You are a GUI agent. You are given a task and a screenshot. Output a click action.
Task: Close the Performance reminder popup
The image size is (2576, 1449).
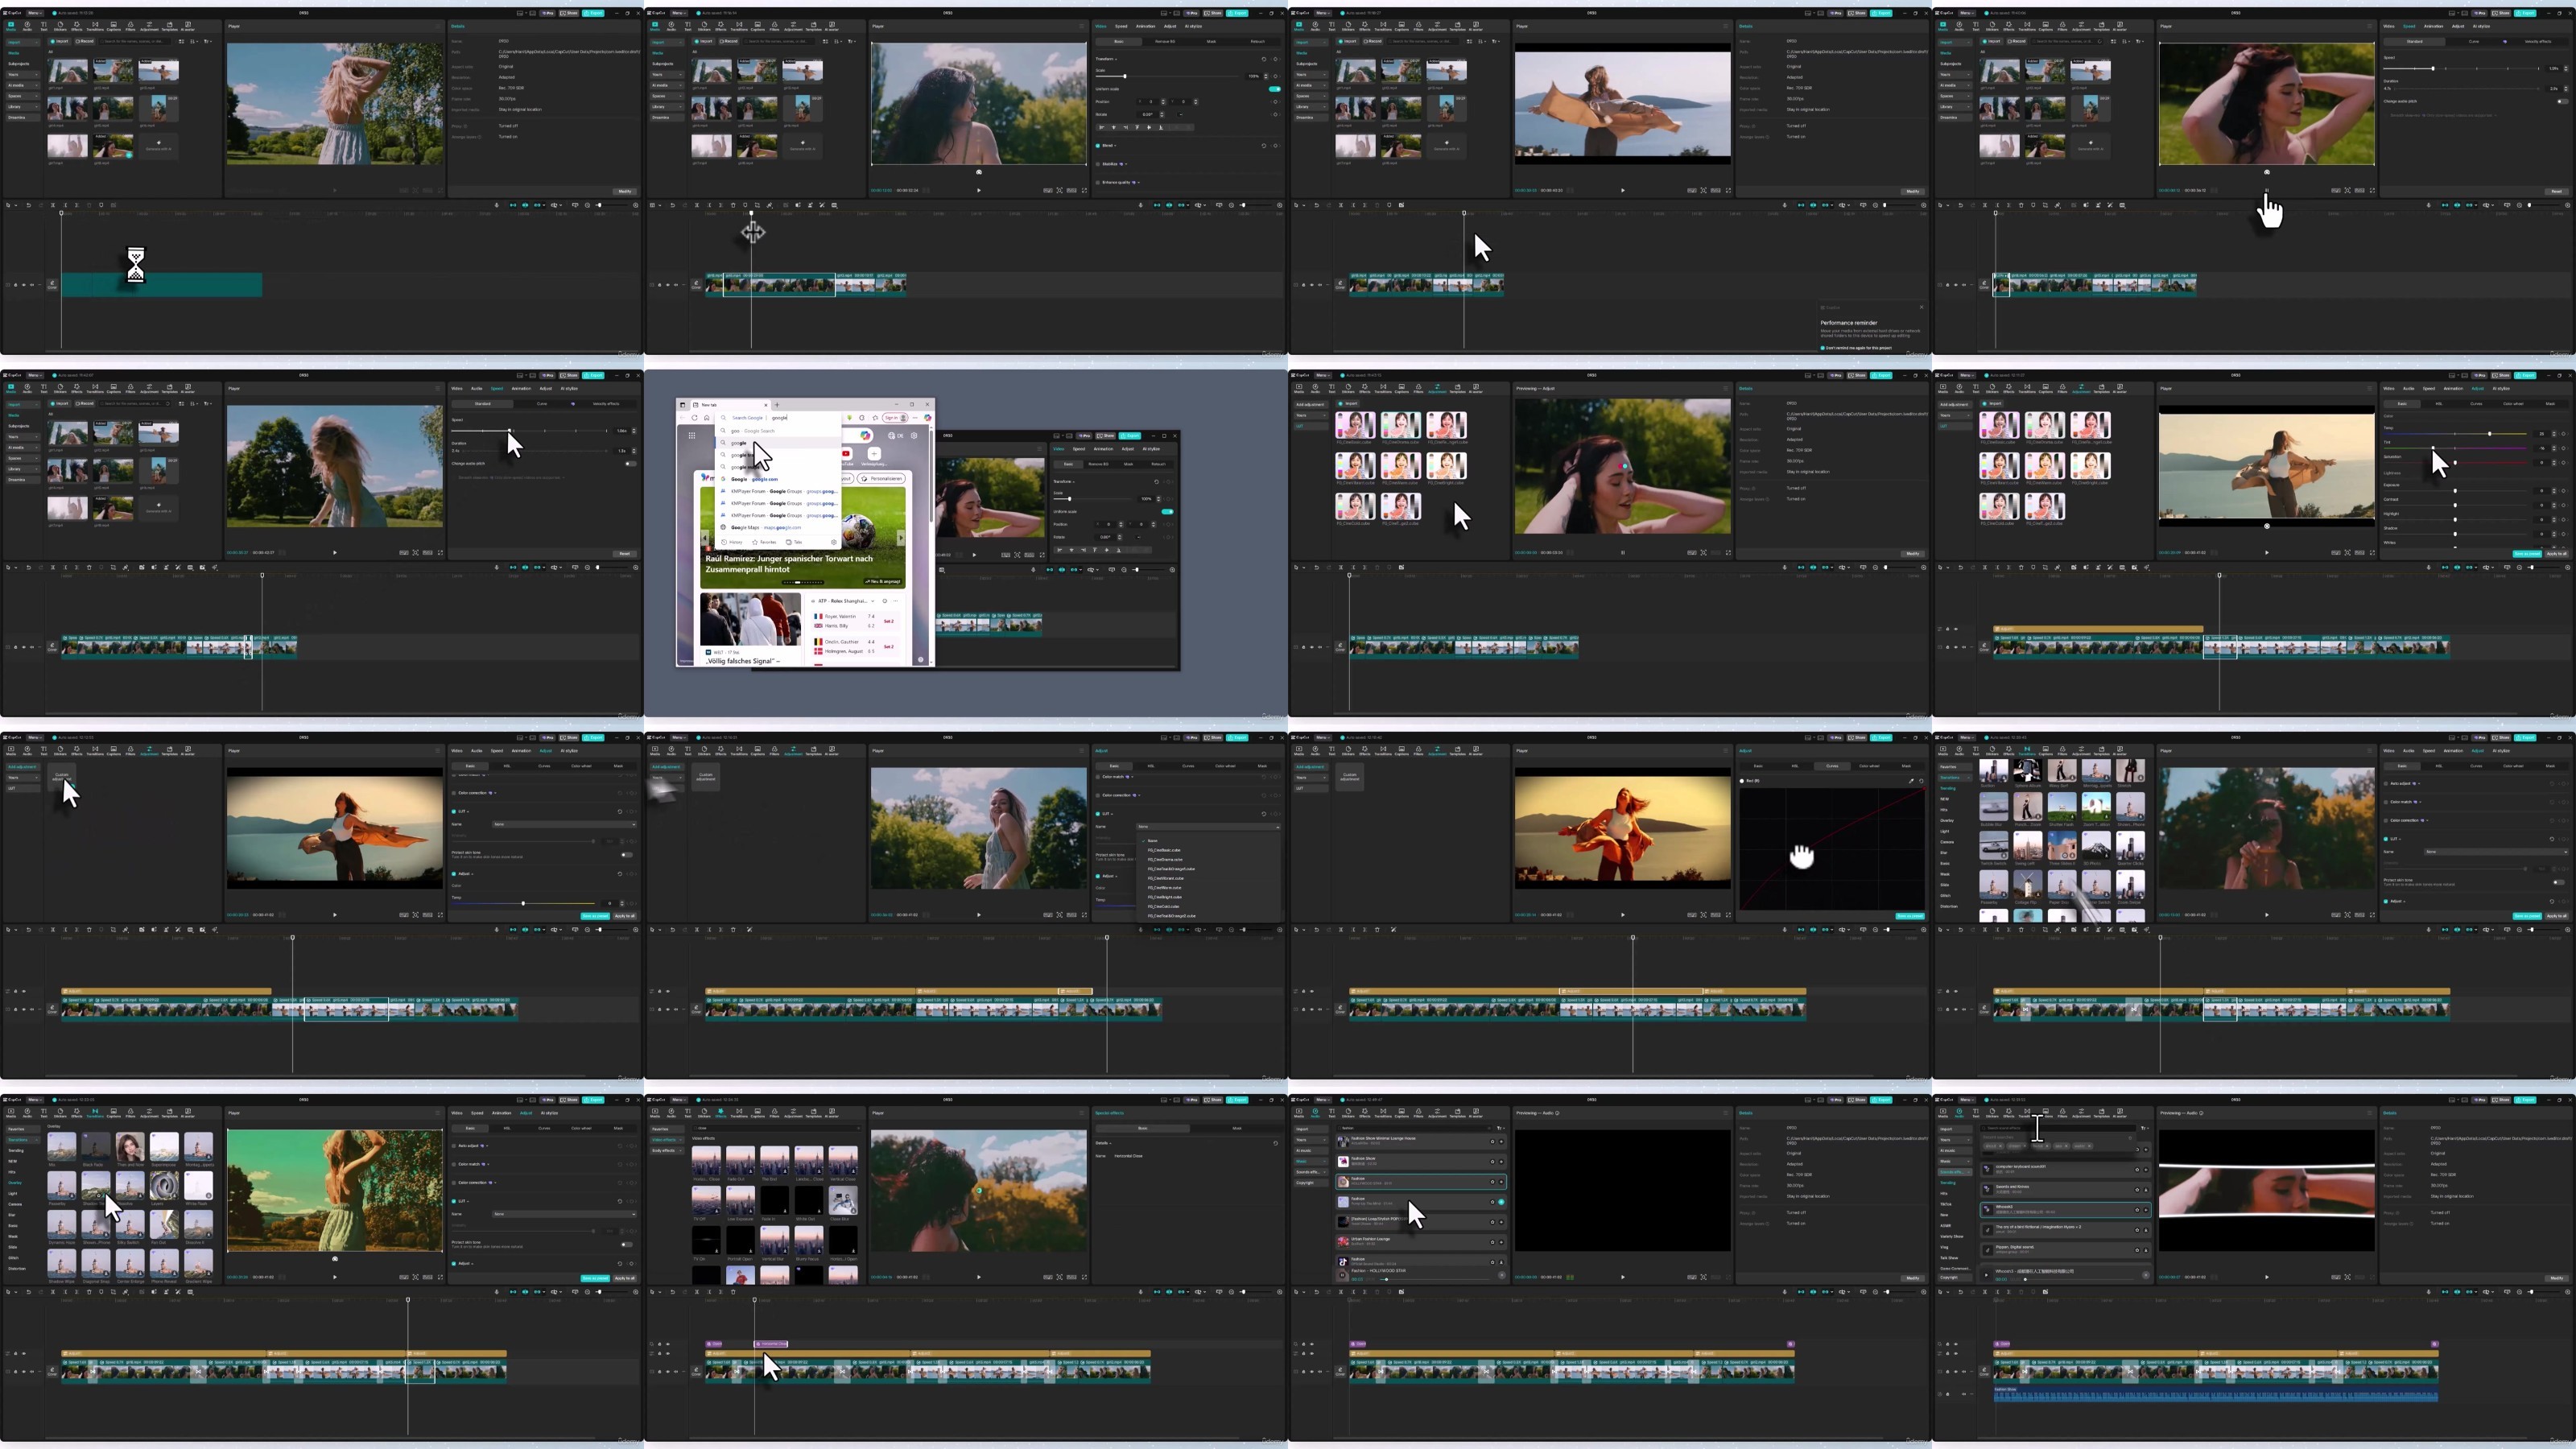(1922, 308)
